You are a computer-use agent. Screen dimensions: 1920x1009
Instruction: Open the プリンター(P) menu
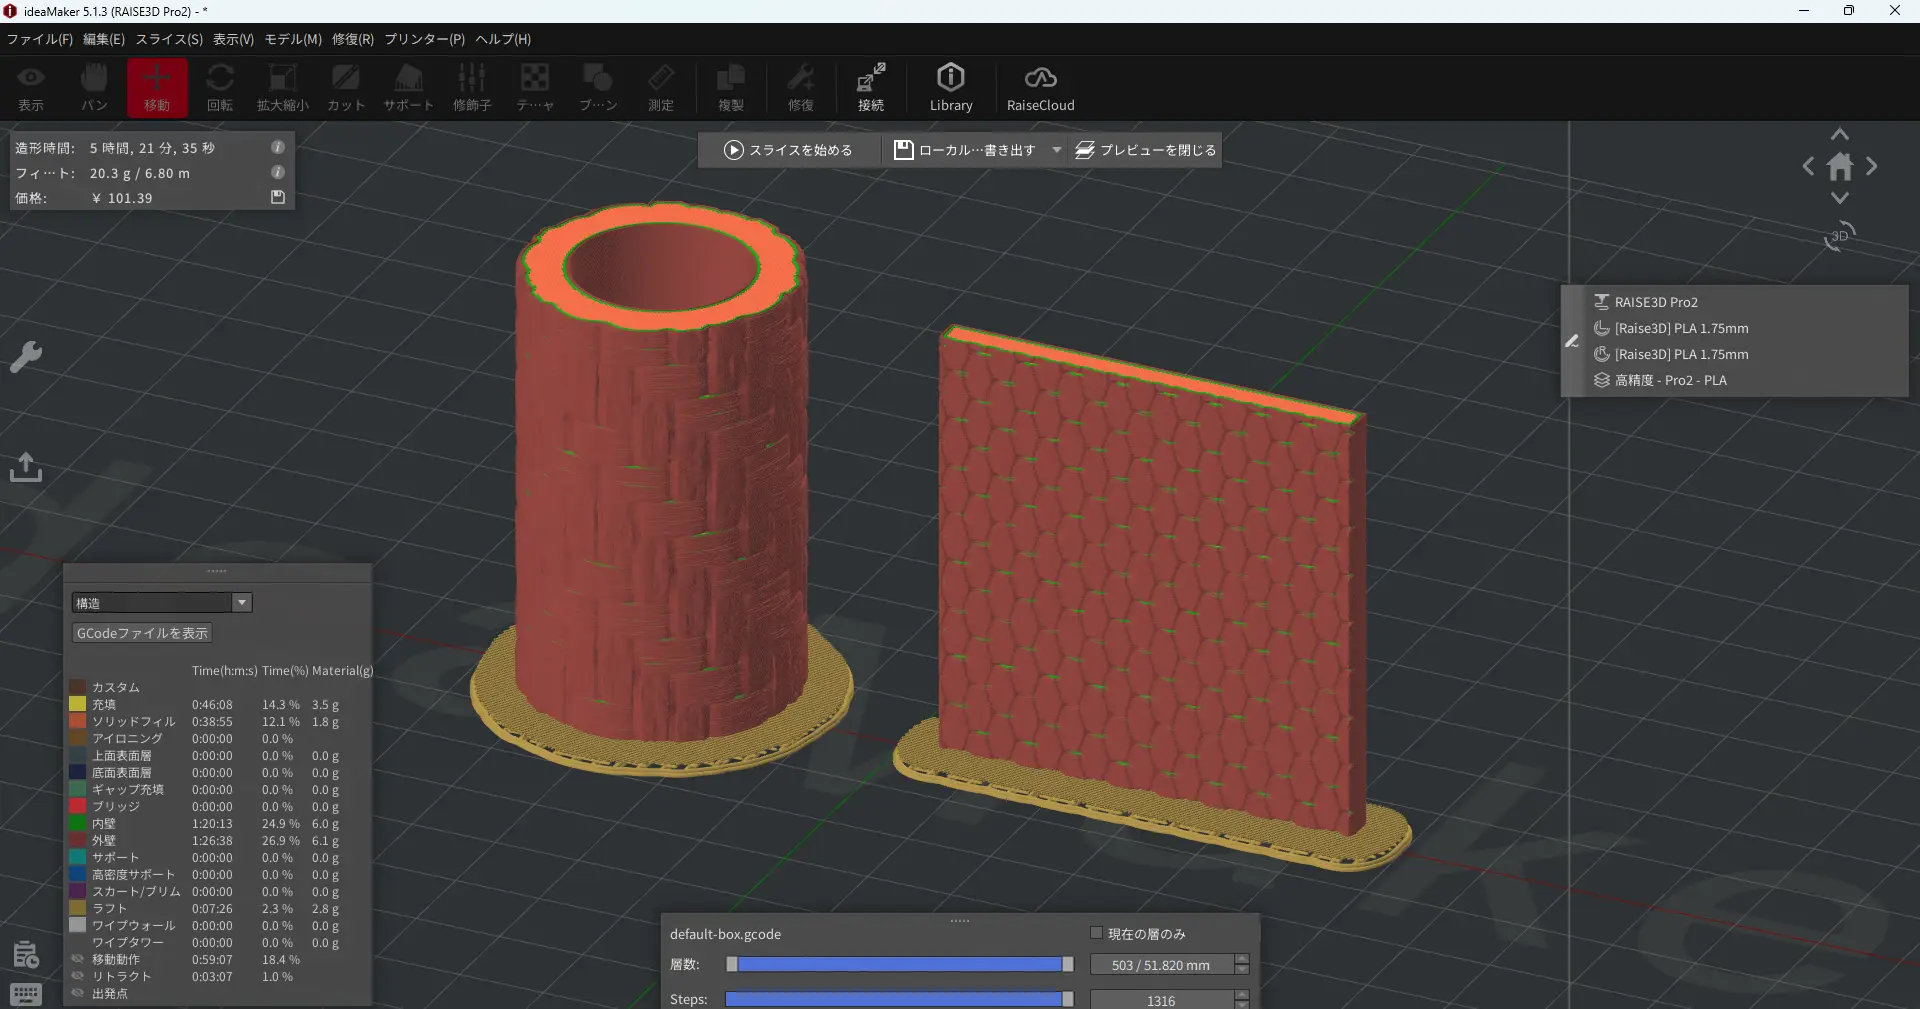tap(424, 39)
